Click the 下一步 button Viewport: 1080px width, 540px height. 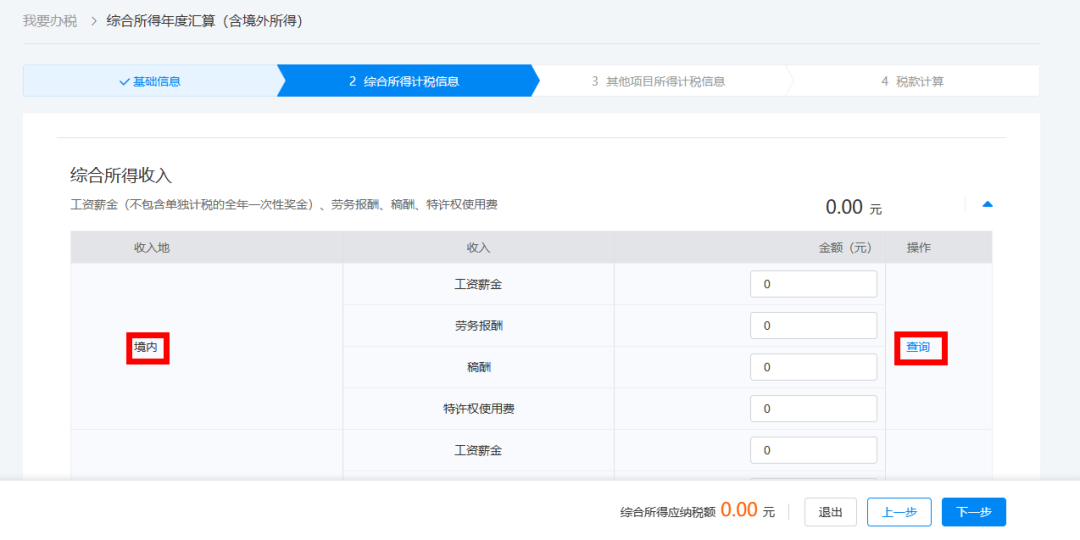(974, 512)
